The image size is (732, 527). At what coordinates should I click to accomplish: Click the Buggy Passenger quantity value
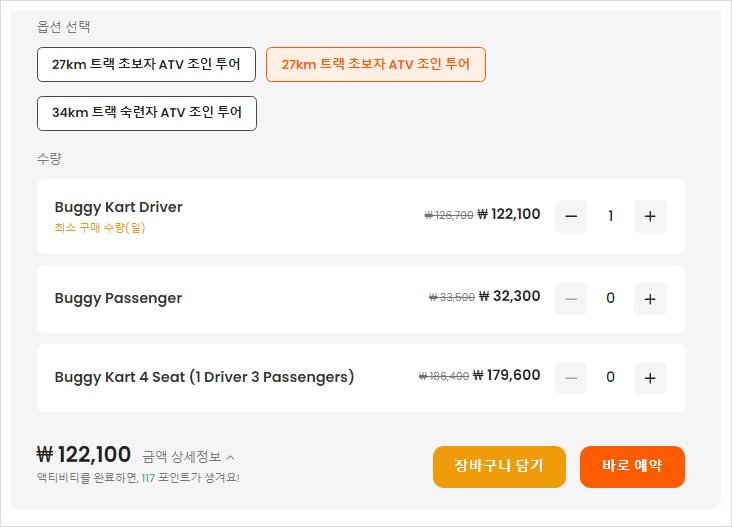(x=611, y=298)
